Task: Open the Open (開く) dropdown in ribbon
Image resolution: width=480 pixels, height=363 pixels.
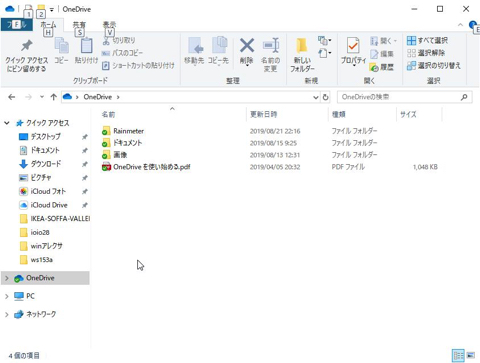Action: point(384,41)
